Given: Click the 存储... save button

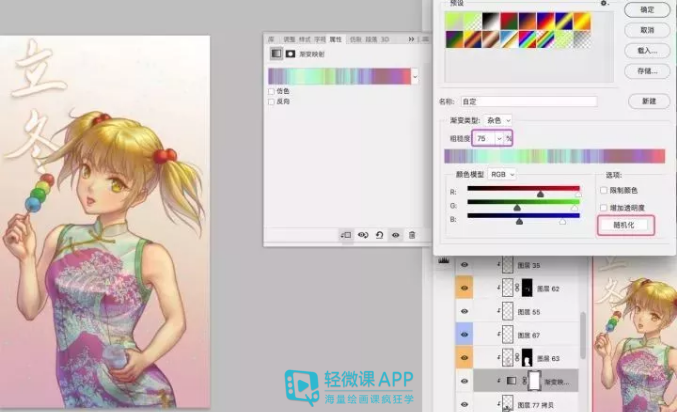Looking at the screenshot, I should (647, 71).
